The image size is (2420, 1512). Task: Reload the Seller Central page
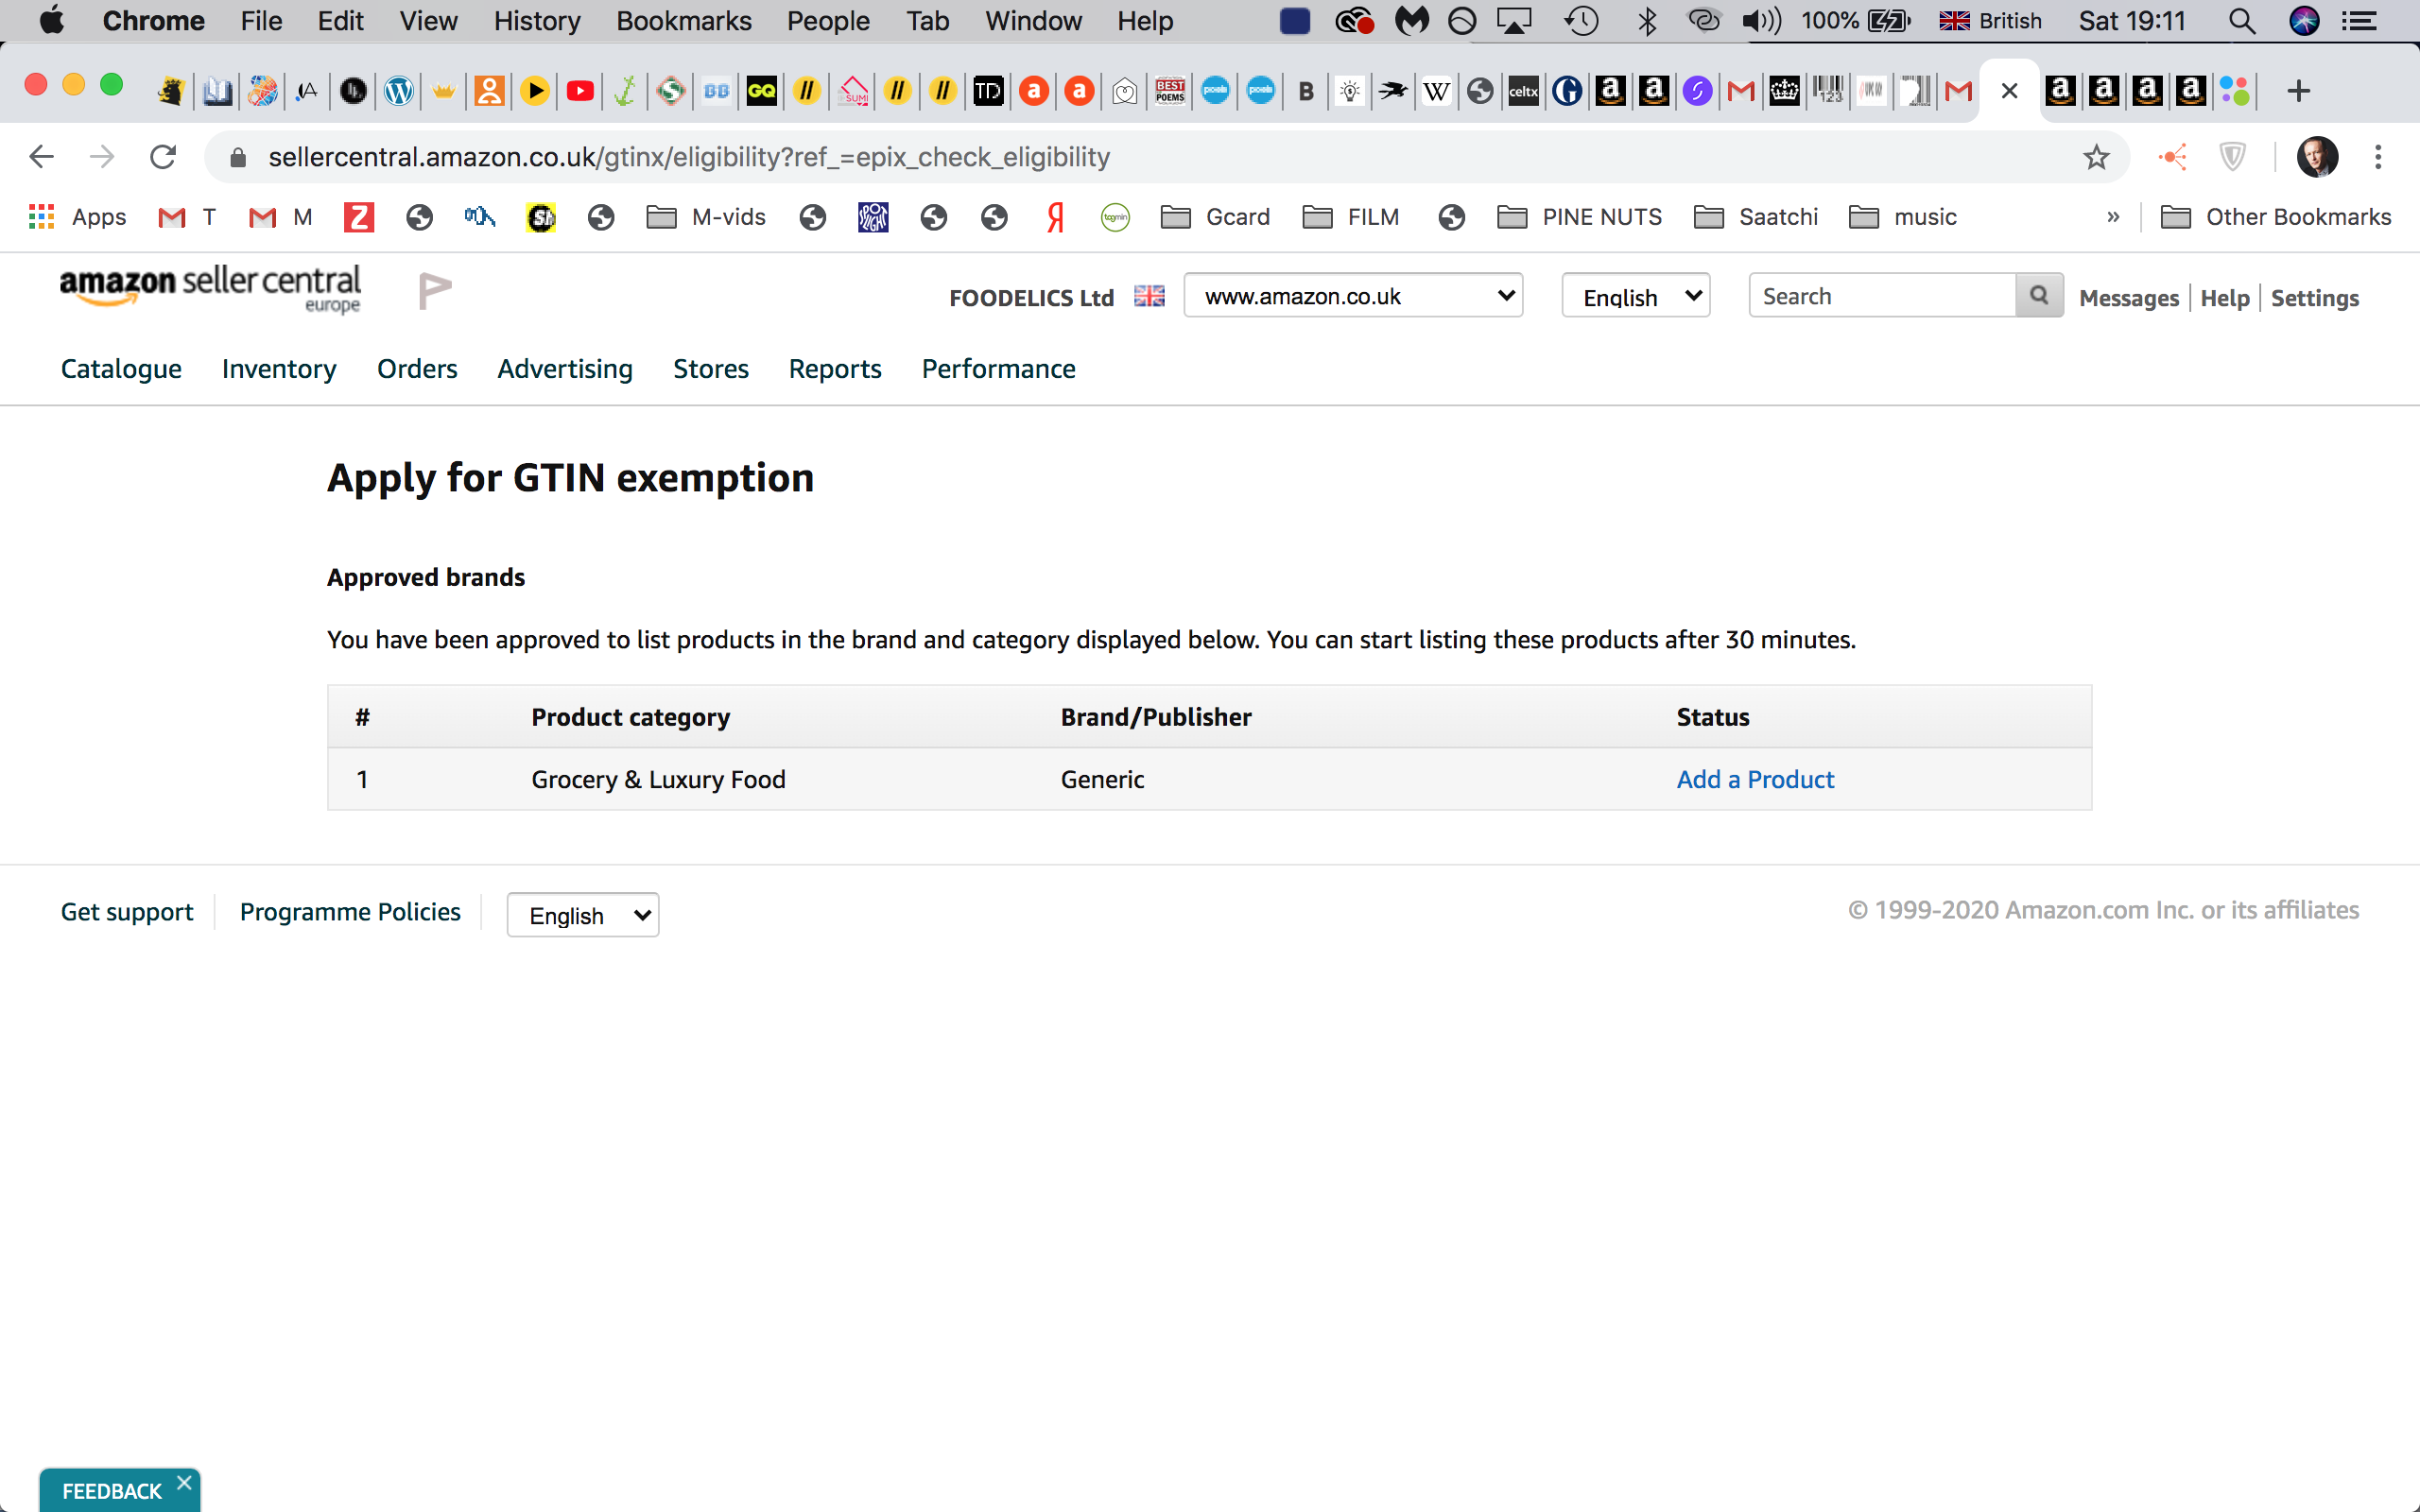point(163,157)
